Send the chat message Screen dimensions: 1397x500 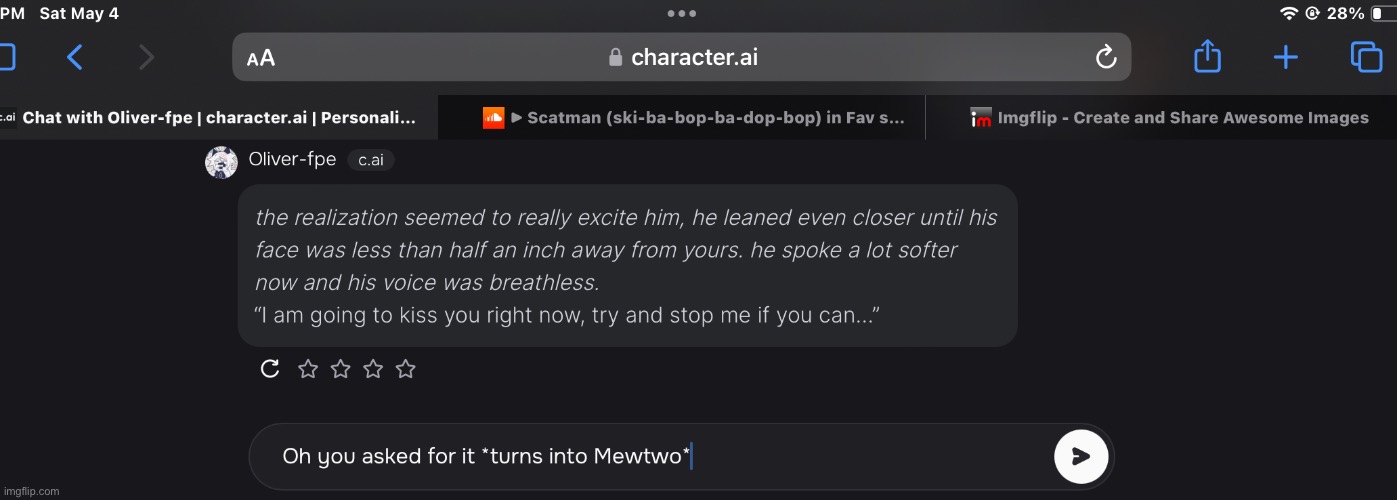click(1080, 457)
